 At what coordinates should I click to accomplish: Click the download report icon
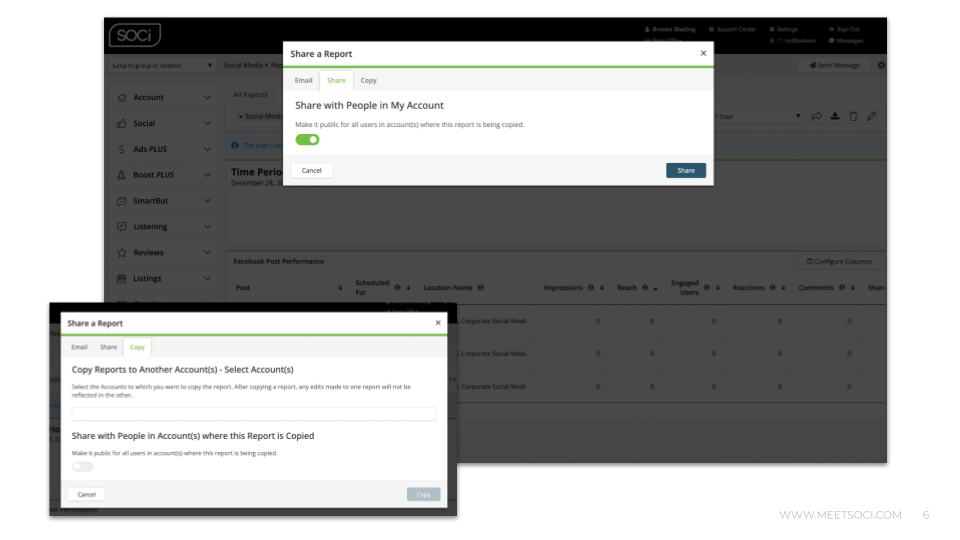[835, 117]
